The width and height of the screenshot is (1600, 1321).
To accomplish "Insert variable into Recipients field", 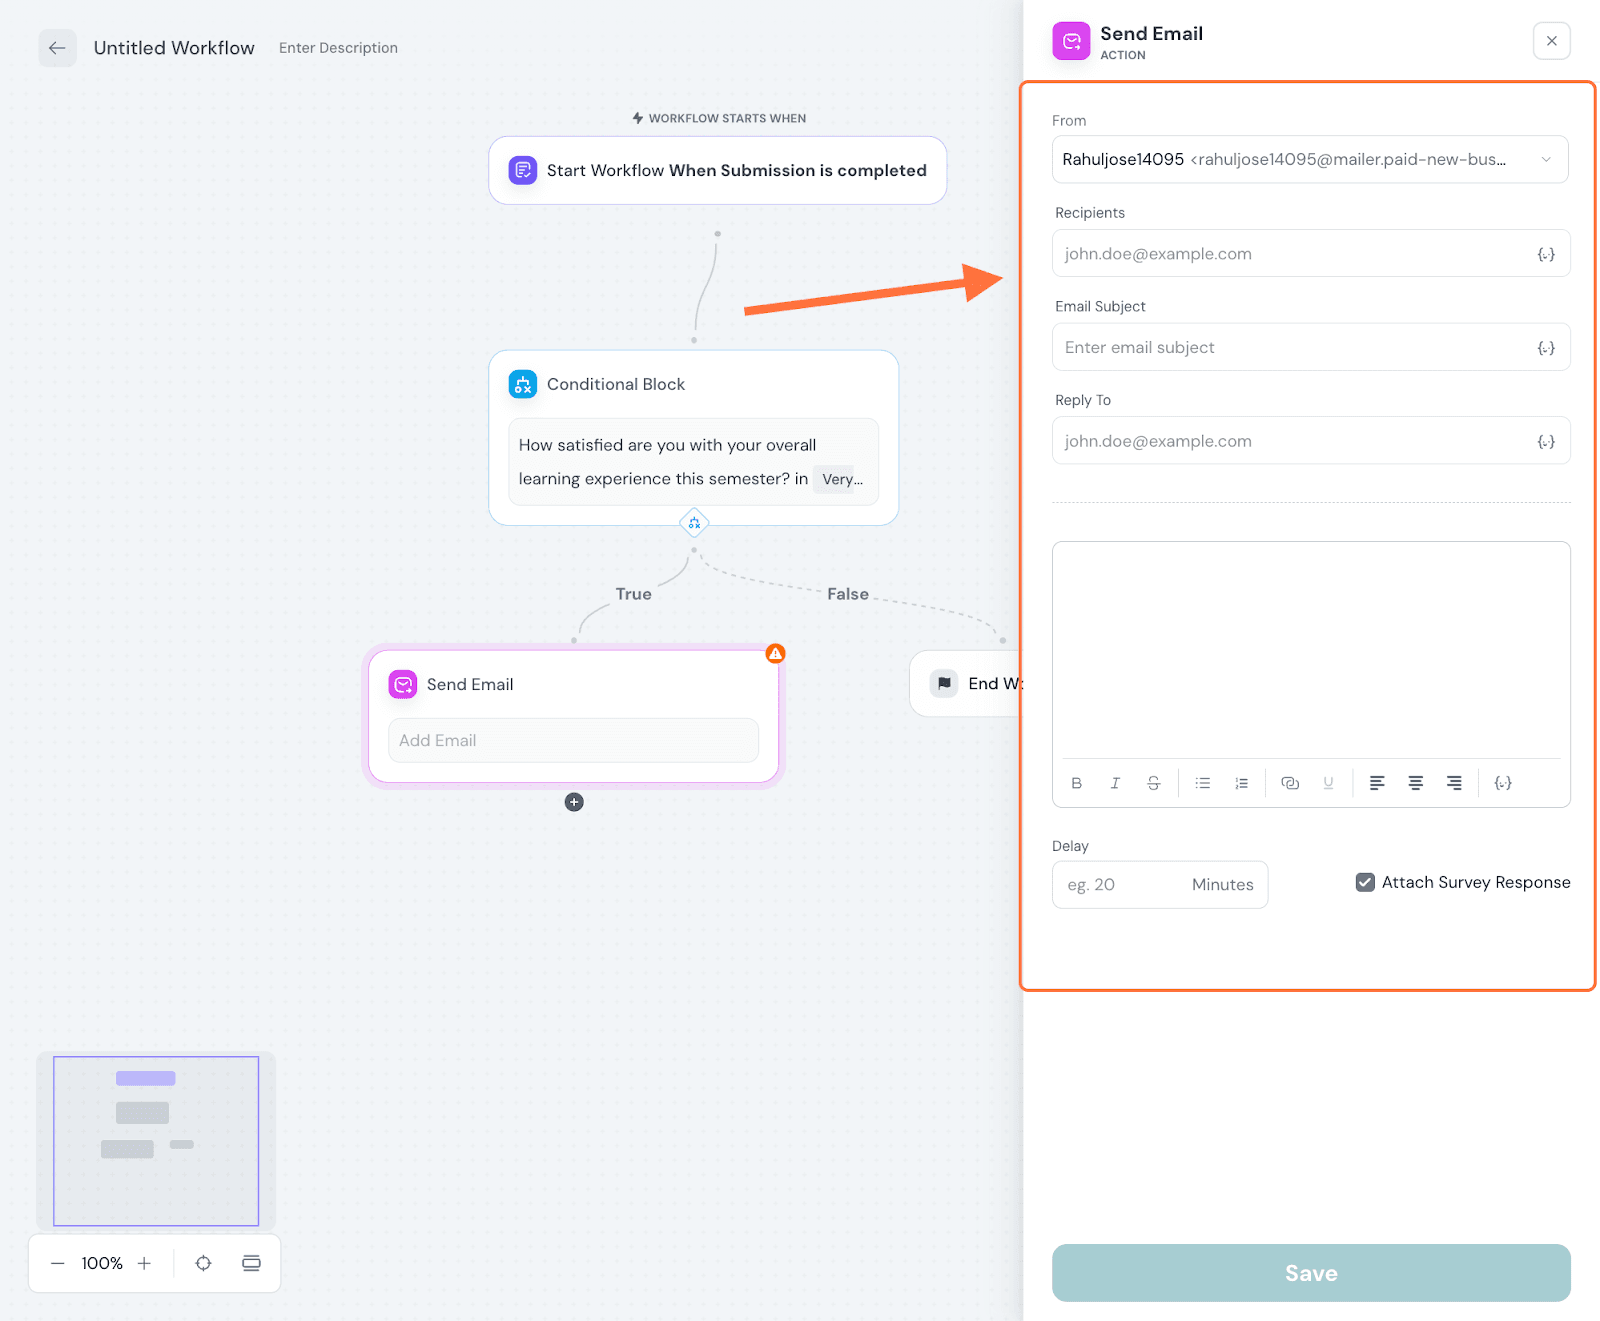I will click(1545, 254).
